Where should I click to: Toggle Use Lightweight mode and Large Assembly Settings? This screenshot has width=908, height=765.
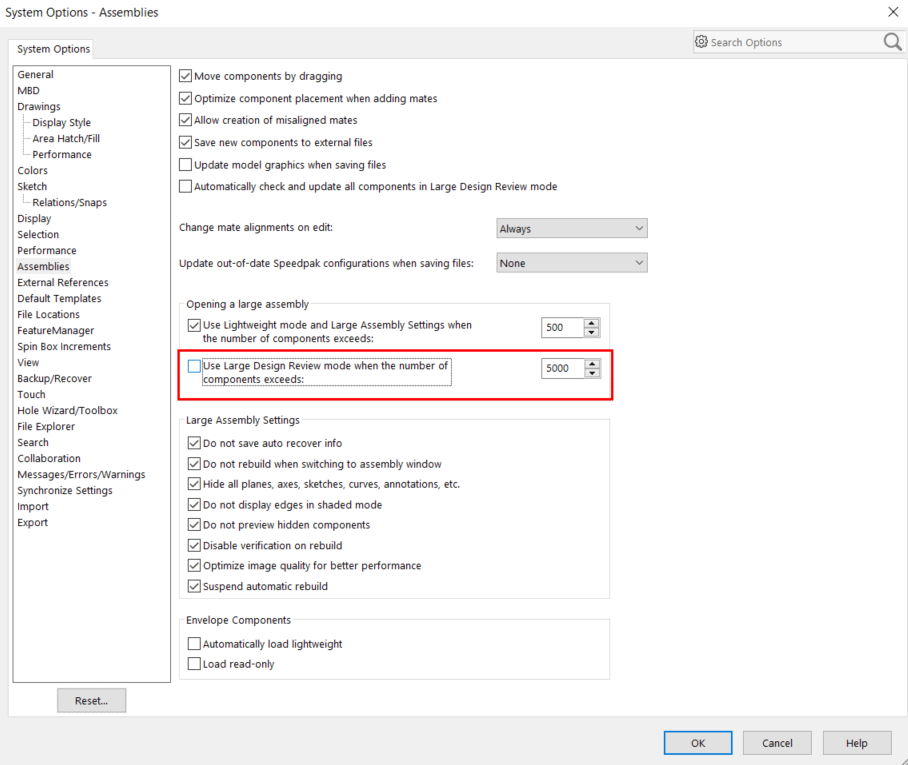coord(195,325)
